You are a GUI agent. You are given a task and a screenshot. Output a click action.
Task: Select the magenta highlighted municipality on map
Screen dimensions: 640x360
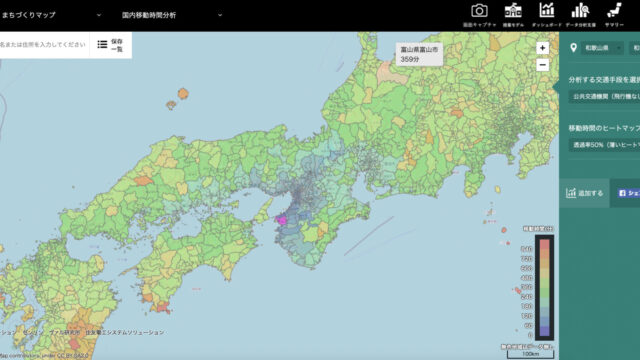tap(281, 220)
